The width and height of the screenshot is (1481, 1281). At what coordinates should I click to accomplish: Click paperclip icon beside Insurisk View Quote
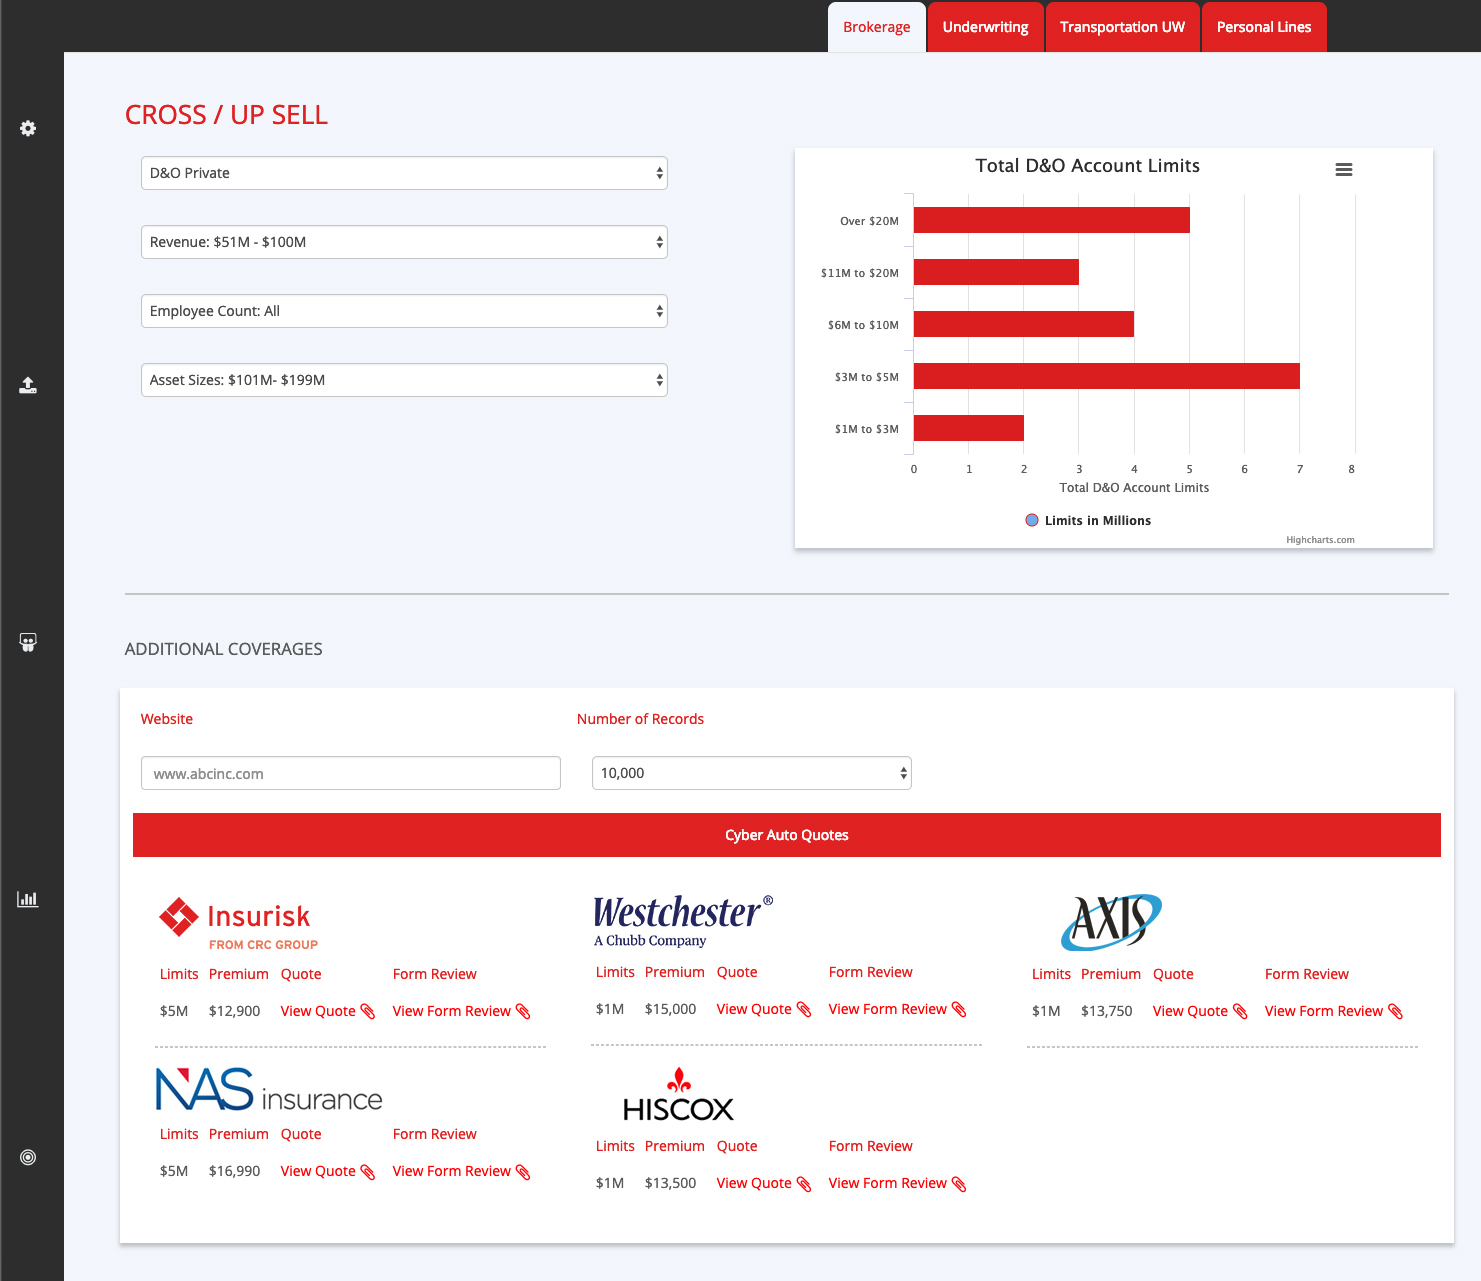[x=368, y=1012]
